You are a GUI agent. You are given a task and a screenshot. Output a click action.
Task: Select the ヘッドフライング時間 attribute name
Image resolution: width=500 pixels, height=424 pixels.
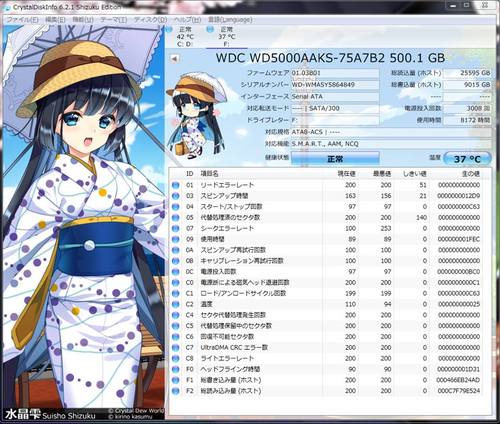tap(230, 369)
